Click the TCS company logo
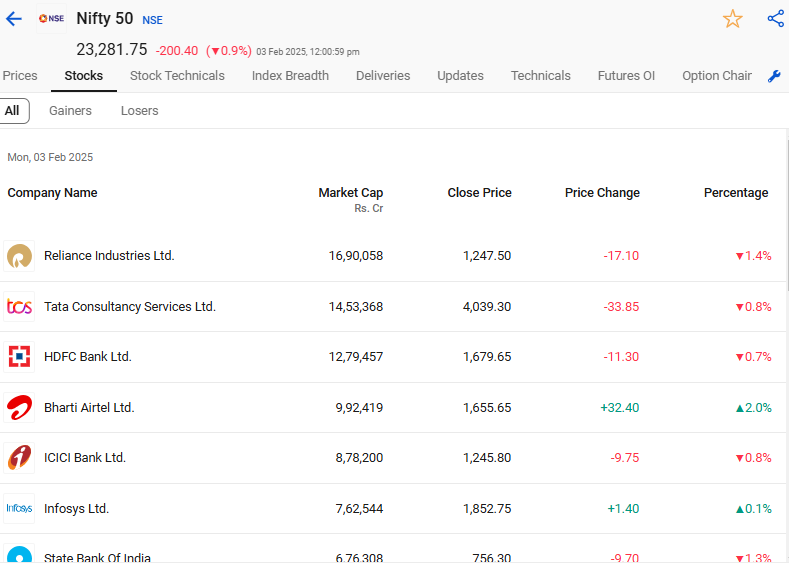Viewport: 789px width, 563px height. pos(19,306)
